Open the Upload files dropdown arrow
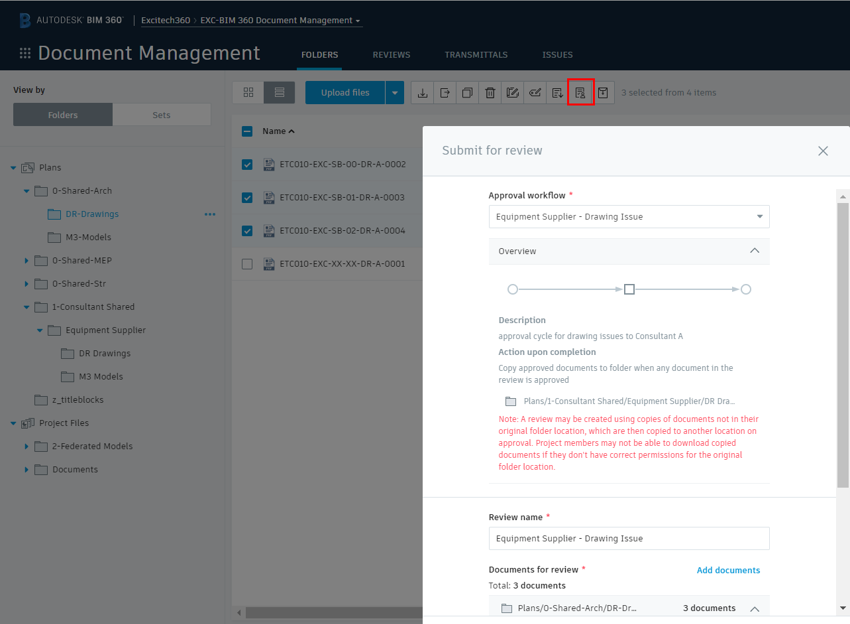This screenshot has width=850, height=624. [395, 93]
